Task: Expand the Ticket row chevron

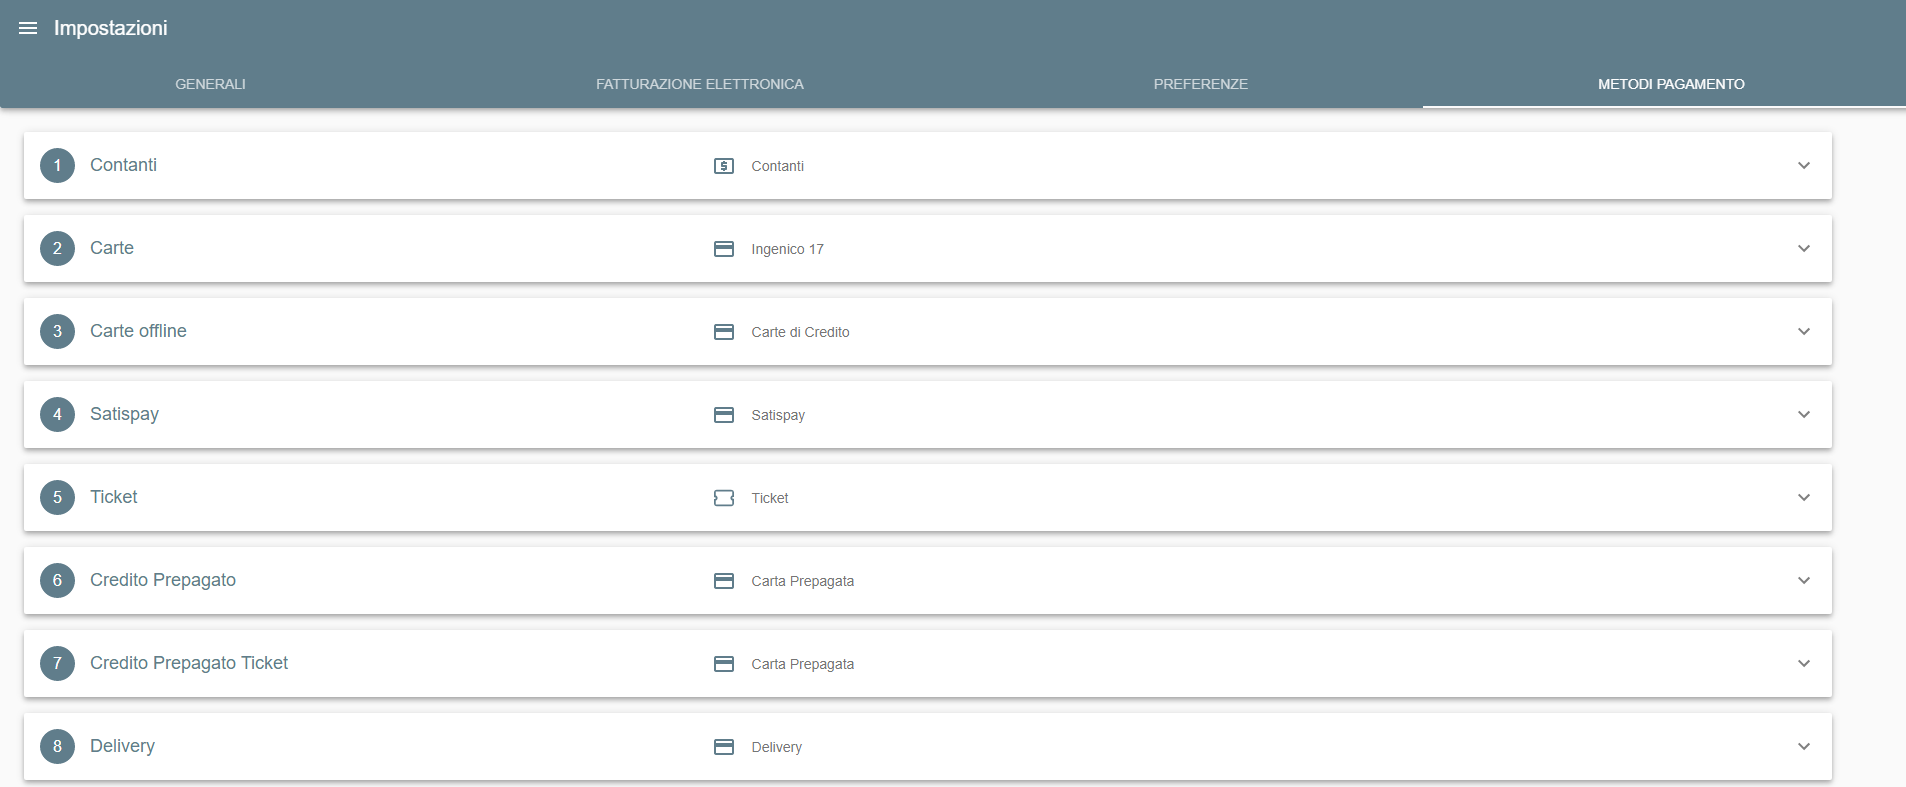Action: pyautogui.click(x=1804, y=497)
